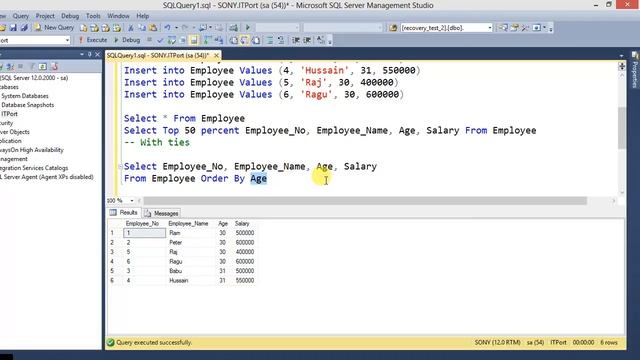
Task: Click the Decrease Indent icon
Action: (296, 40)
